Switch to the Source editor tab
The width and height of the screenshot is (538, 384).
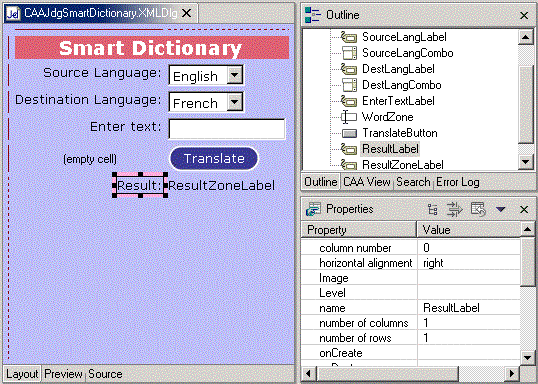[105, 374]
